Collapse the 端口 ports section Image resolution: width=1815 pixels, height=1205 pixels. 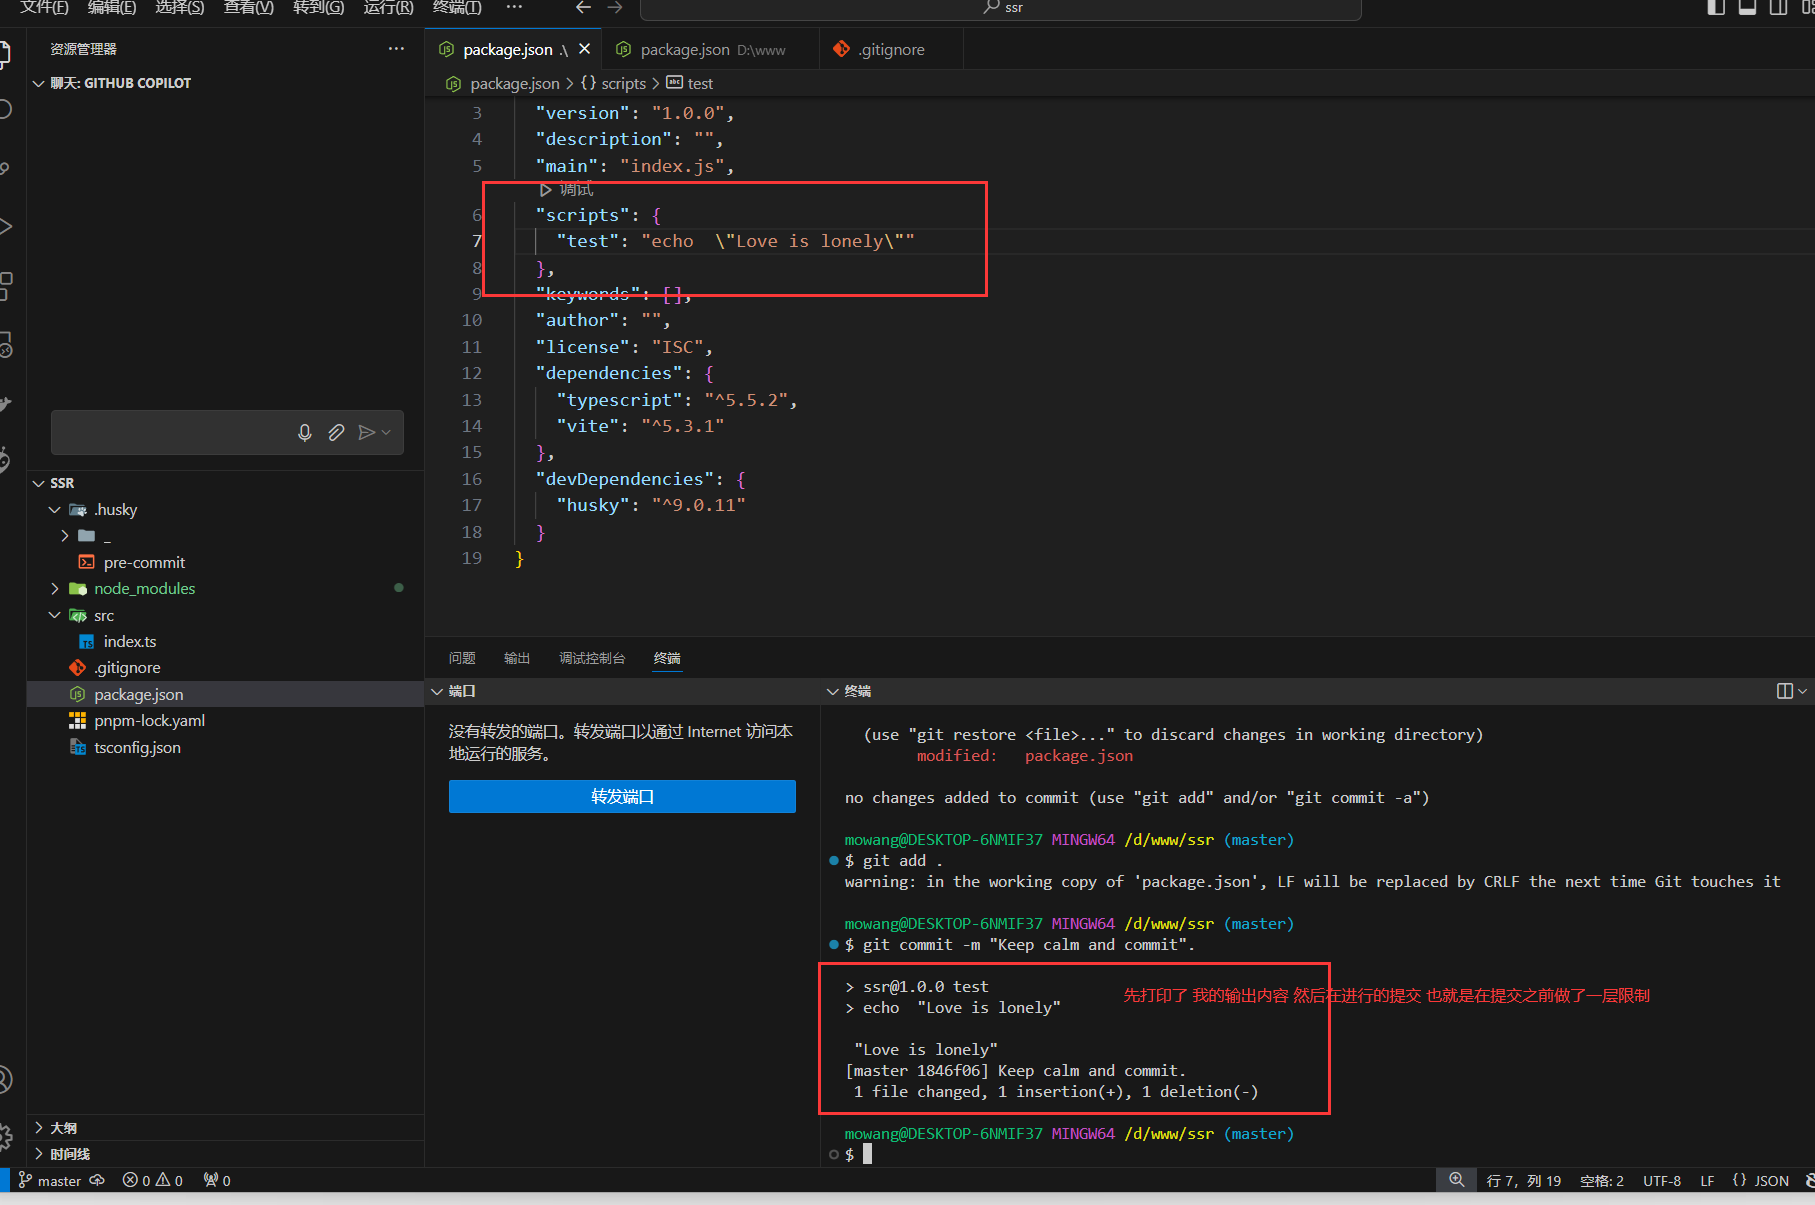coord(437,692)
